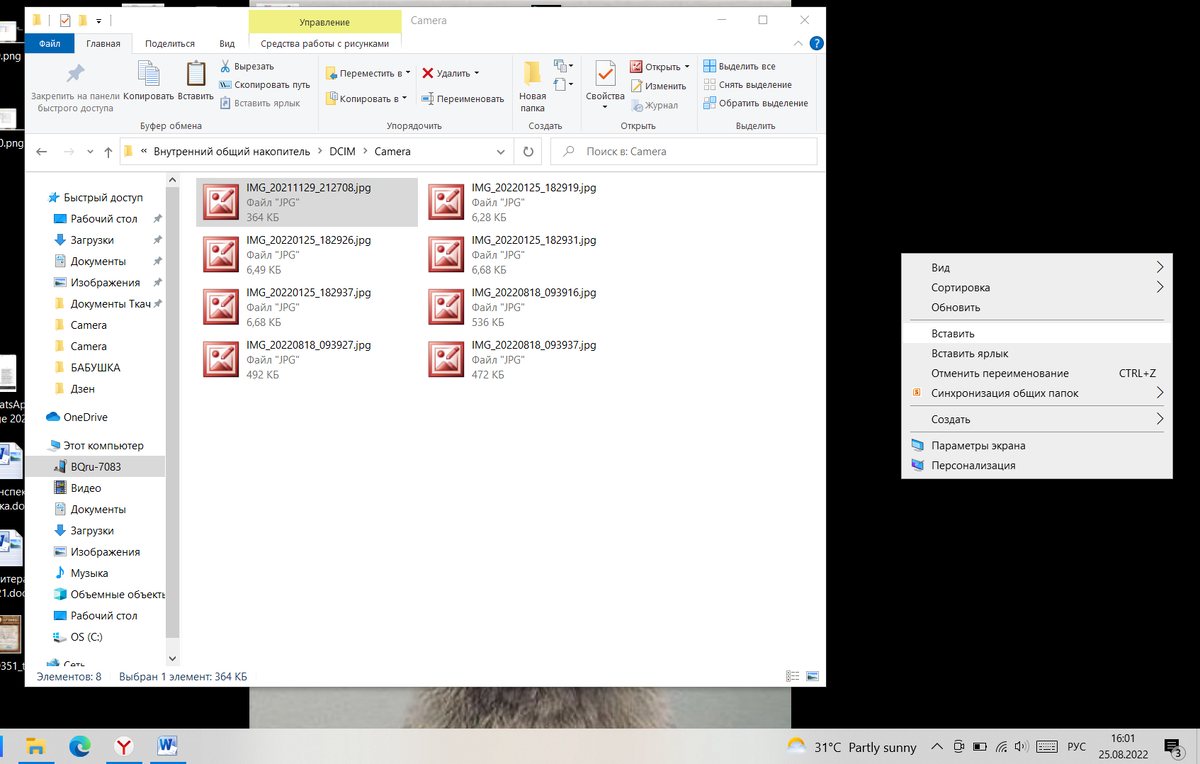The height and width of the screenshot is (764, 1200).
Task: Choose Обновить in the context menu
Action: [x=1036, y=308]
